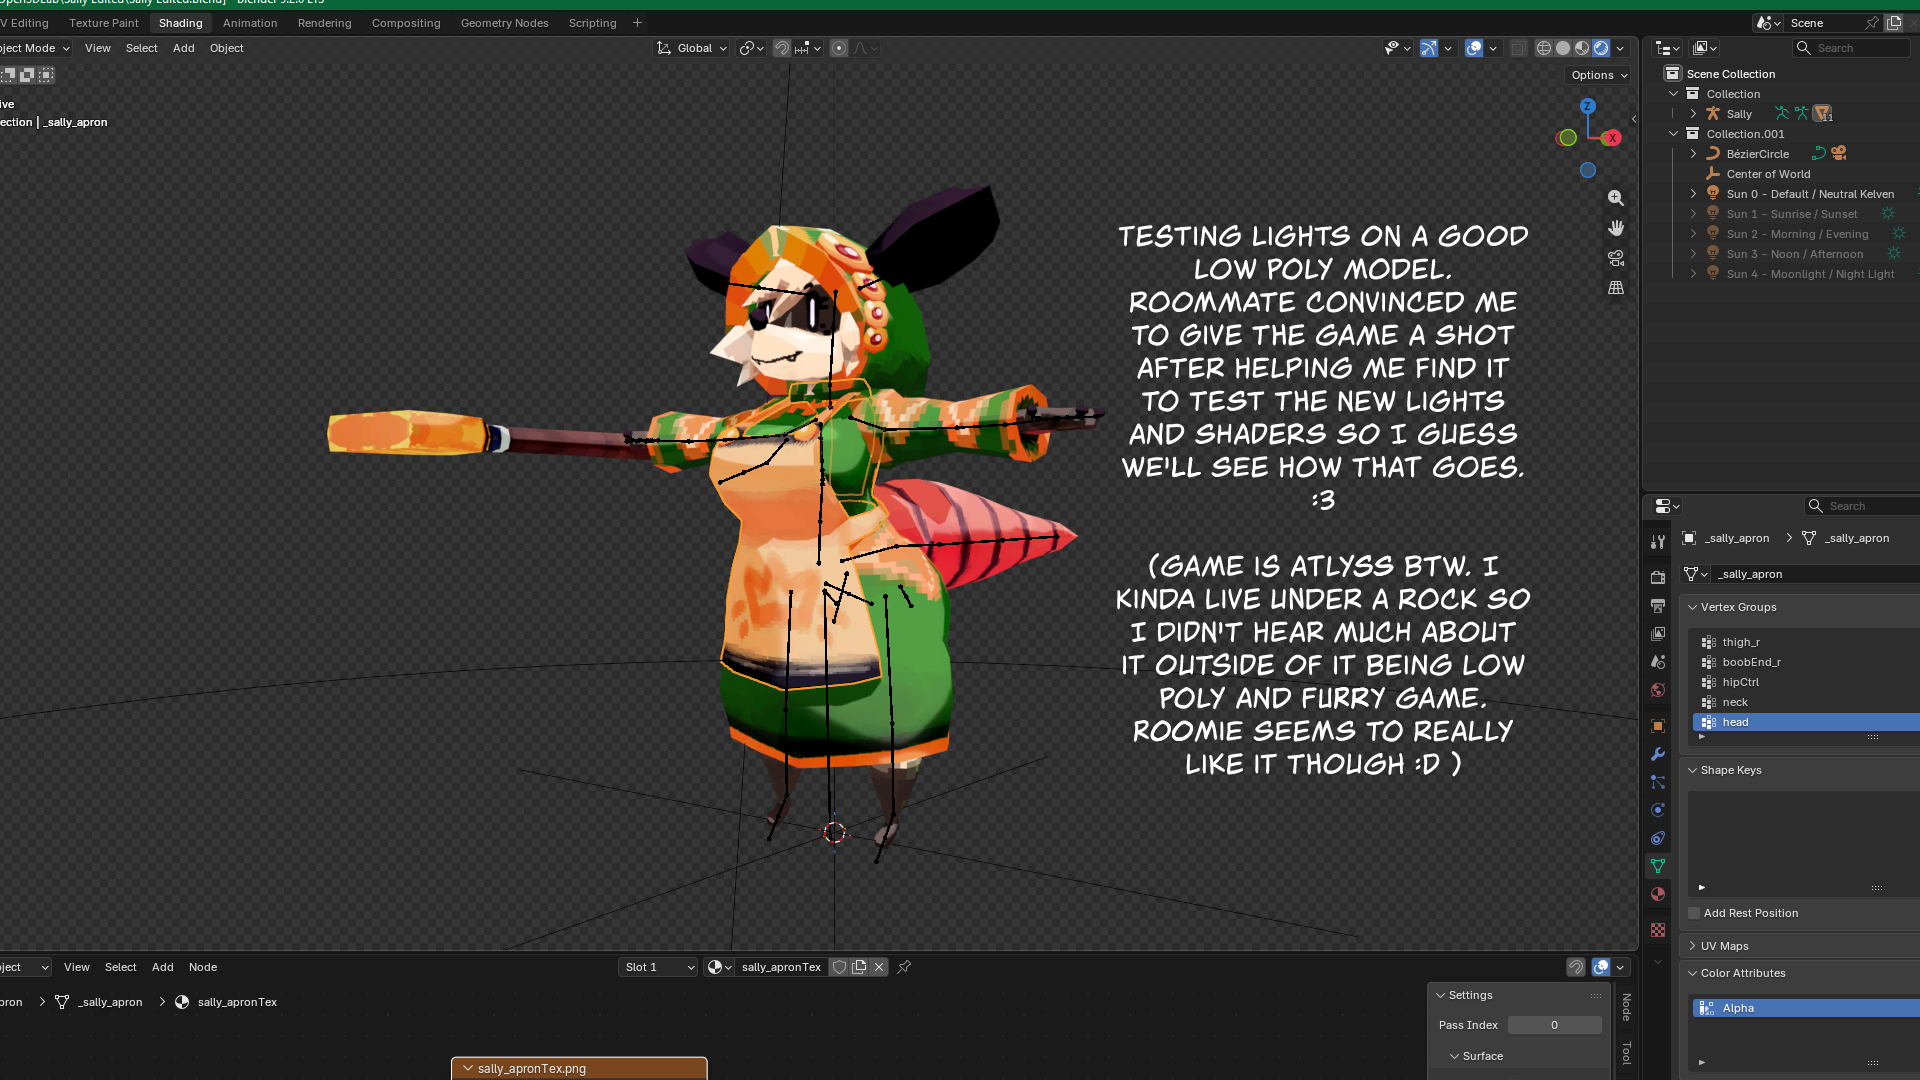The height and width of the screenshot is (1080, 1920).
Task: Toggle viewport overlays display
Action: click(x=1474, y=48)
